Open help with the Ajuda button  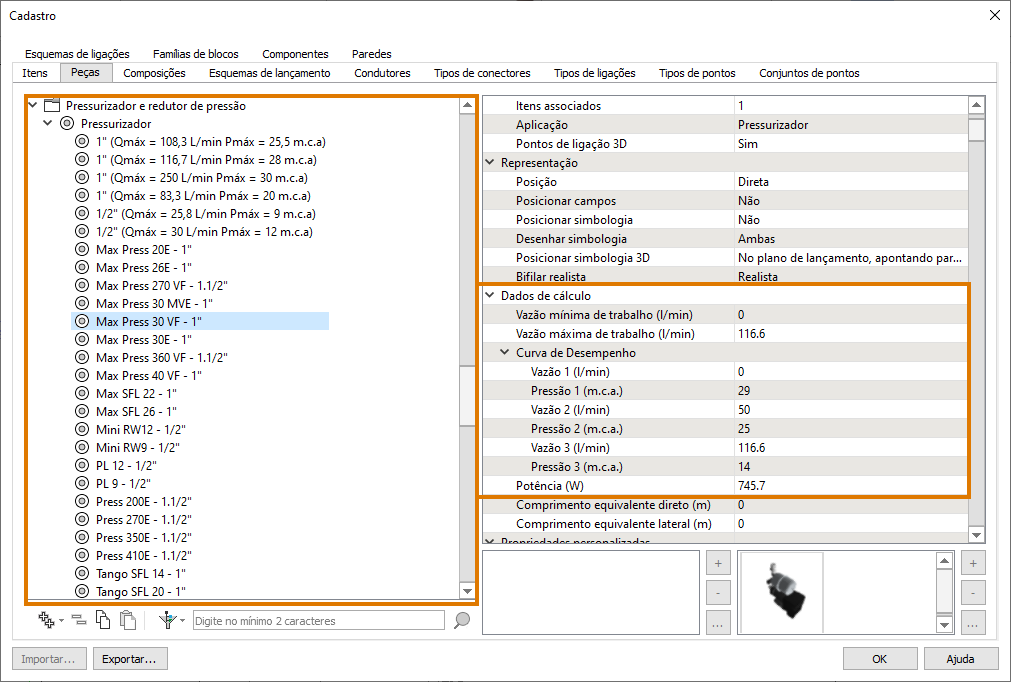click(961, 659)
